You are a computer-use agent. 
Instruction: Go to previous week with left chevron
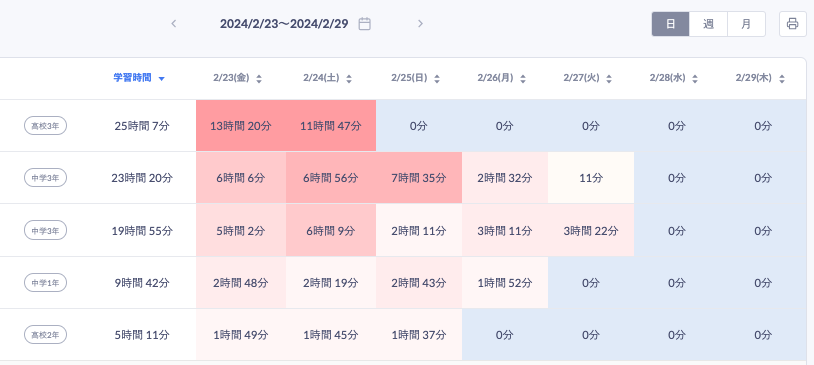(174, 24)
